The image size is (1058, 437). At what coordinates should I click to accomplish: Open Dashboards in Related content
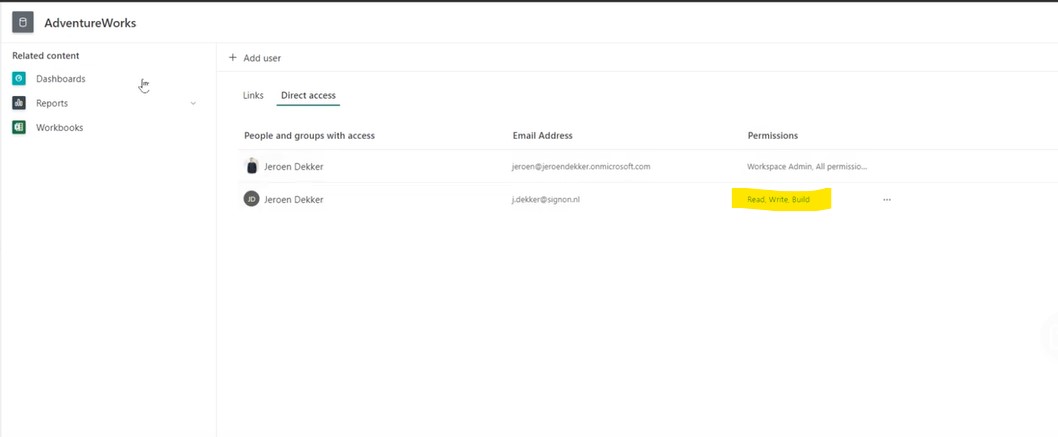[x=60, y=79]
